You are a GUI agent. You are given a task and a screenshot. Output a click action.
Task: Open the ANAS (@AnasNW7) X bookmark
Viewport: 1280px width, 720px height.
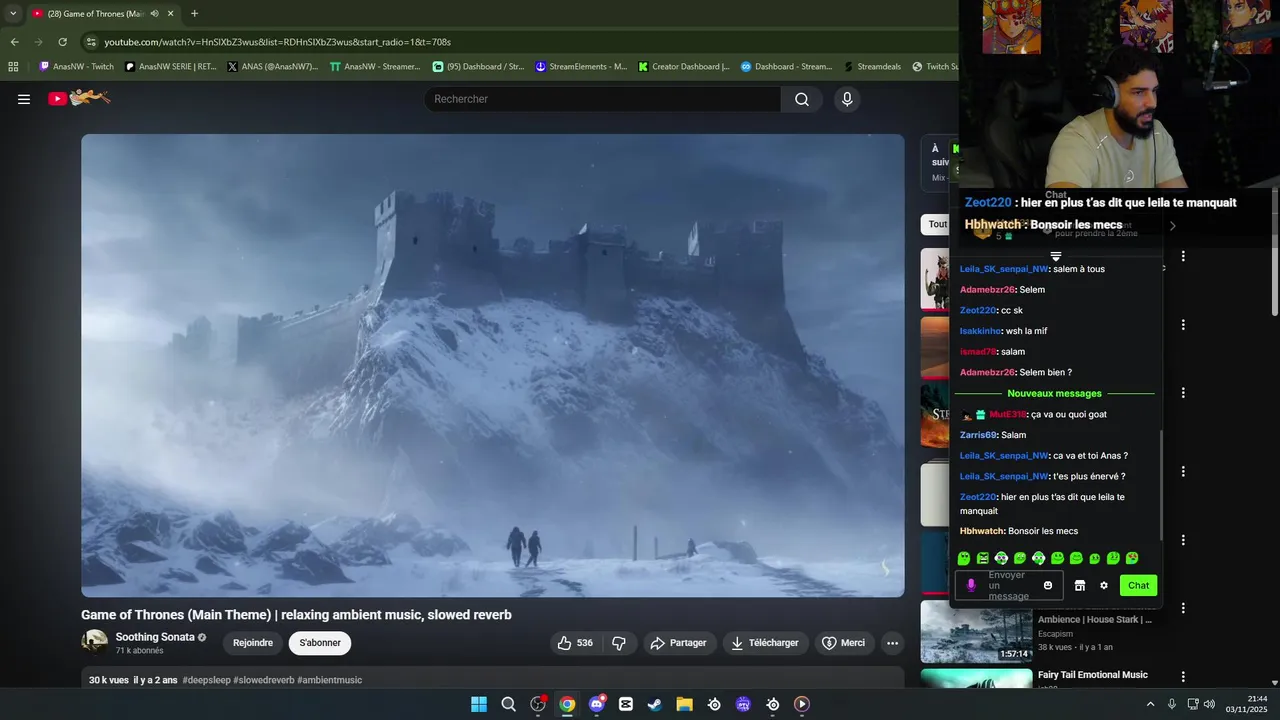[x=272, y=67]
